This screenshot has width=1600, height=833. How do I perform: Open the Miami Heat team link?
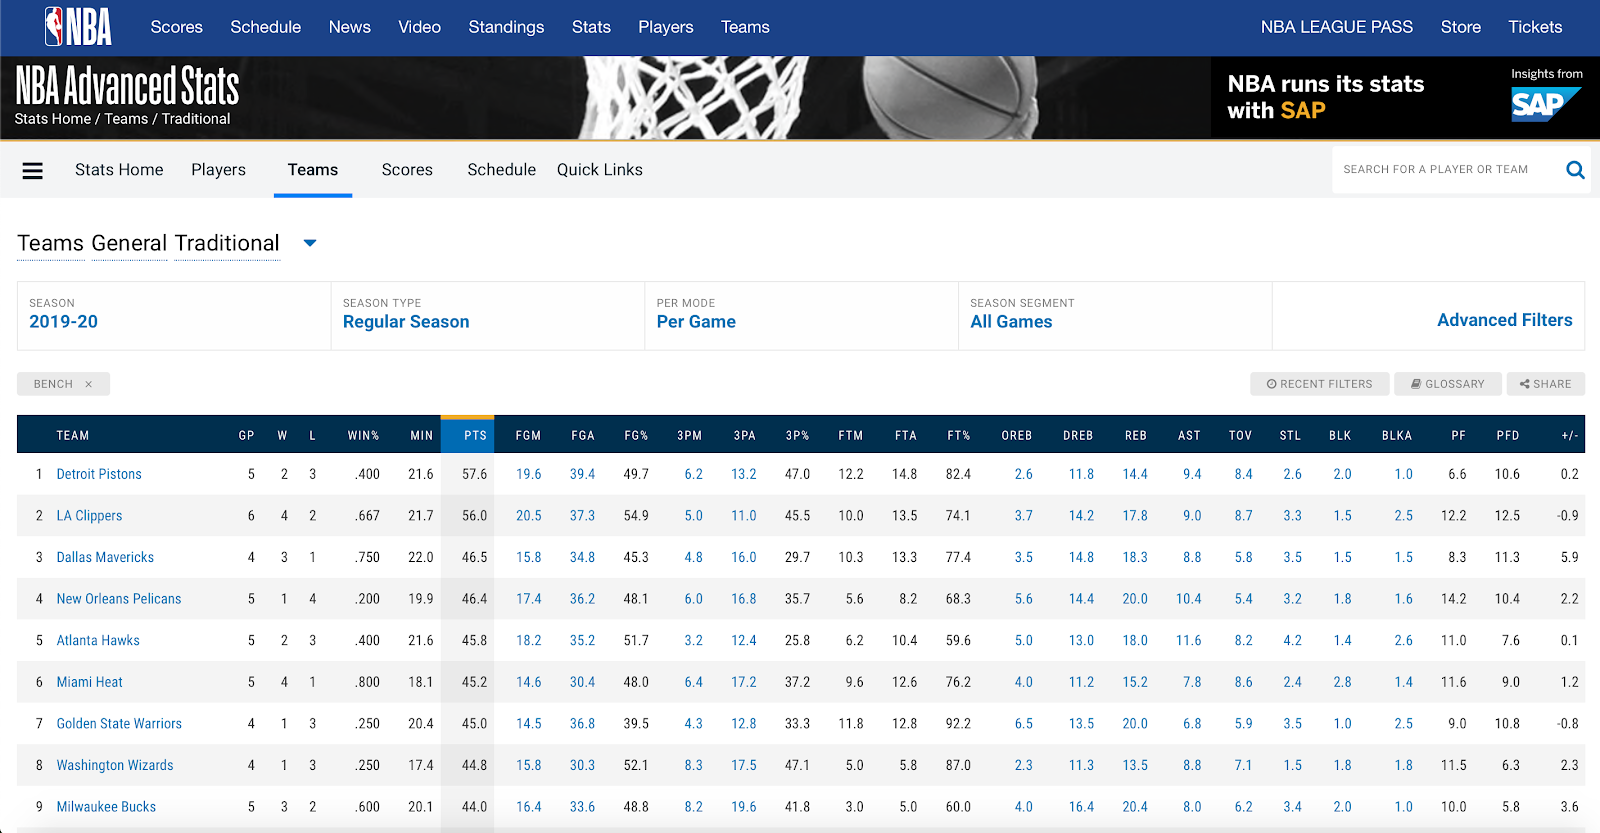[x=90, y=683]
